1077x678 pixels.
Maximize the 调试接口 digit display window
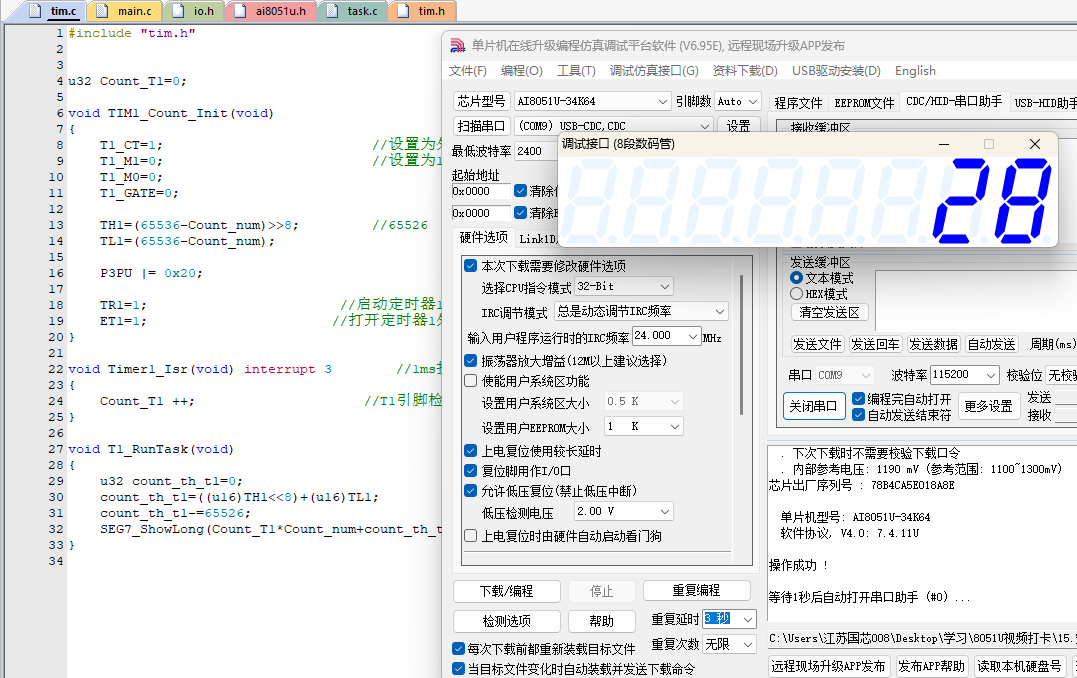[x=989, y=144]
